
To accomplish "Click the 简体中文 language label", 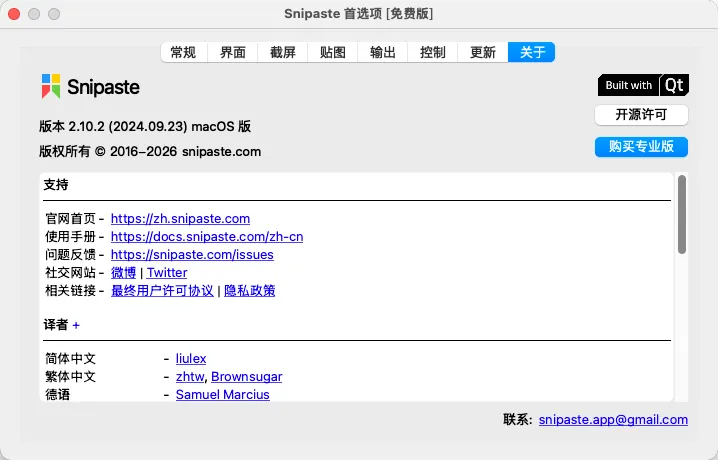I will click(x=71, y=358).
